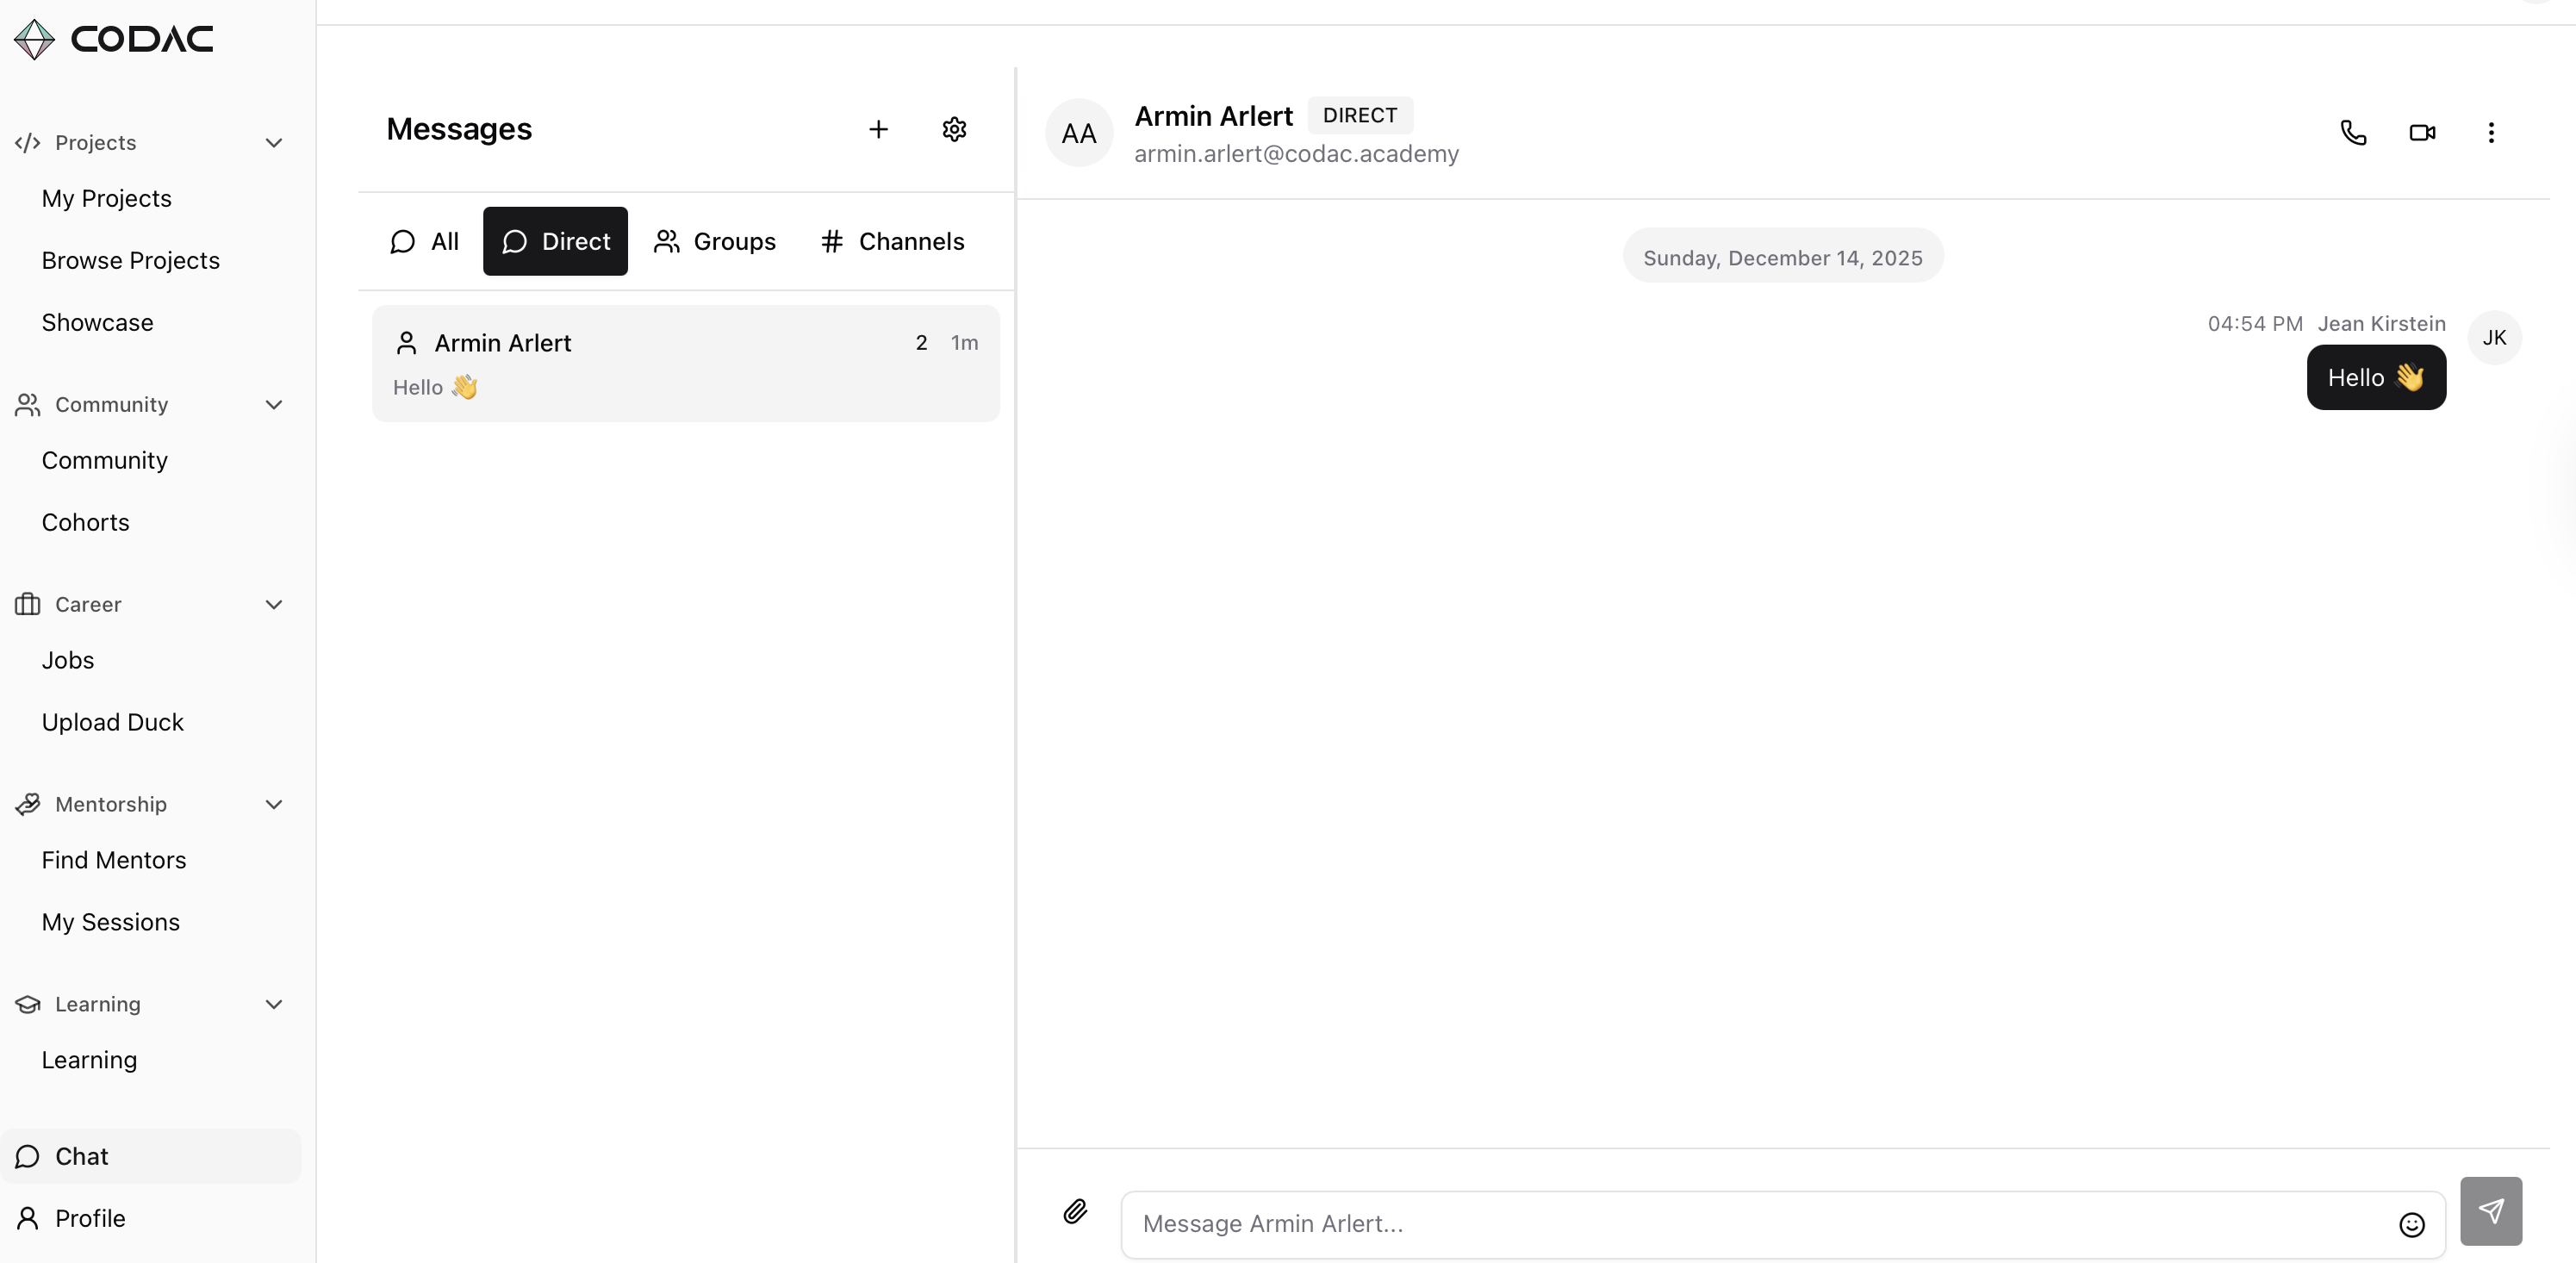Start a new message with plus icon
This screenshot has width=2576, height=1263.
pos(878,129)
